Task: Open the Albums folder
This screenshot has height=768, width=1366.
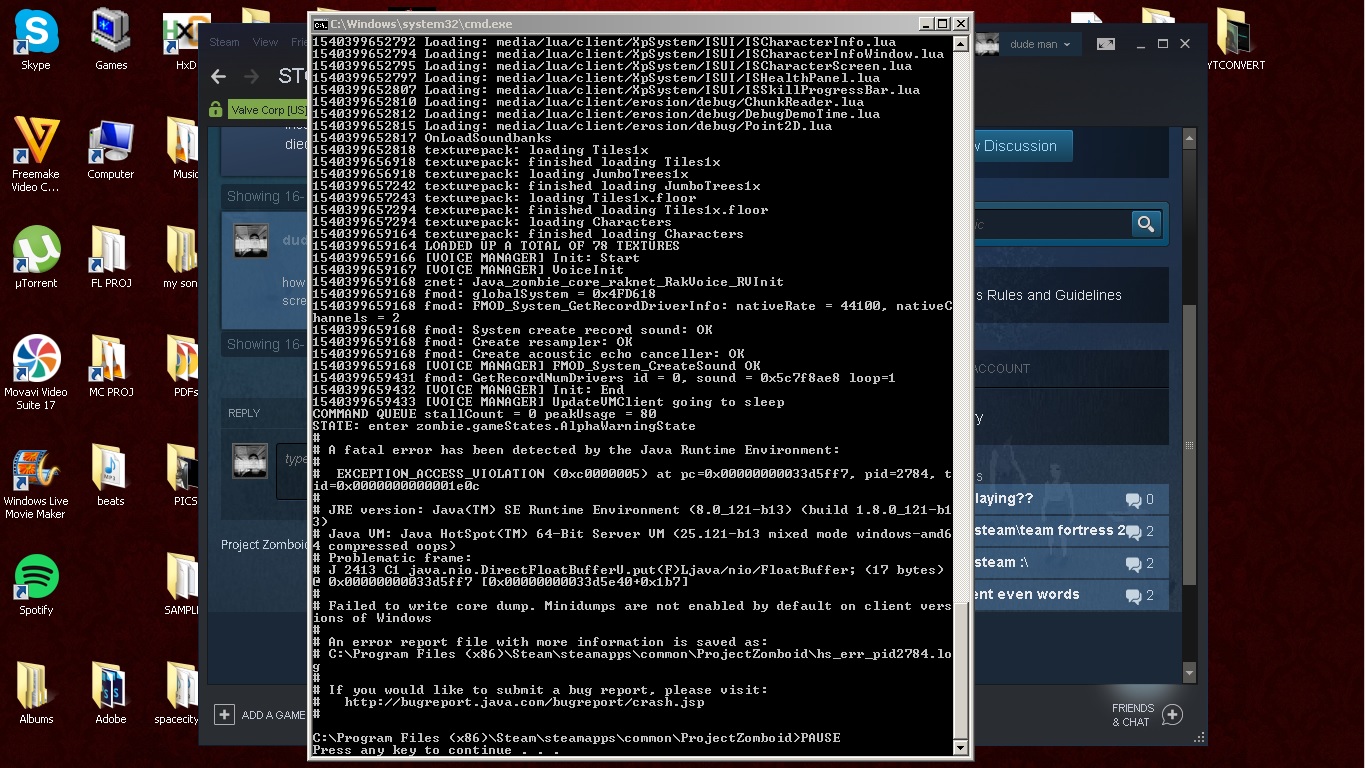Action: (36, 693)
